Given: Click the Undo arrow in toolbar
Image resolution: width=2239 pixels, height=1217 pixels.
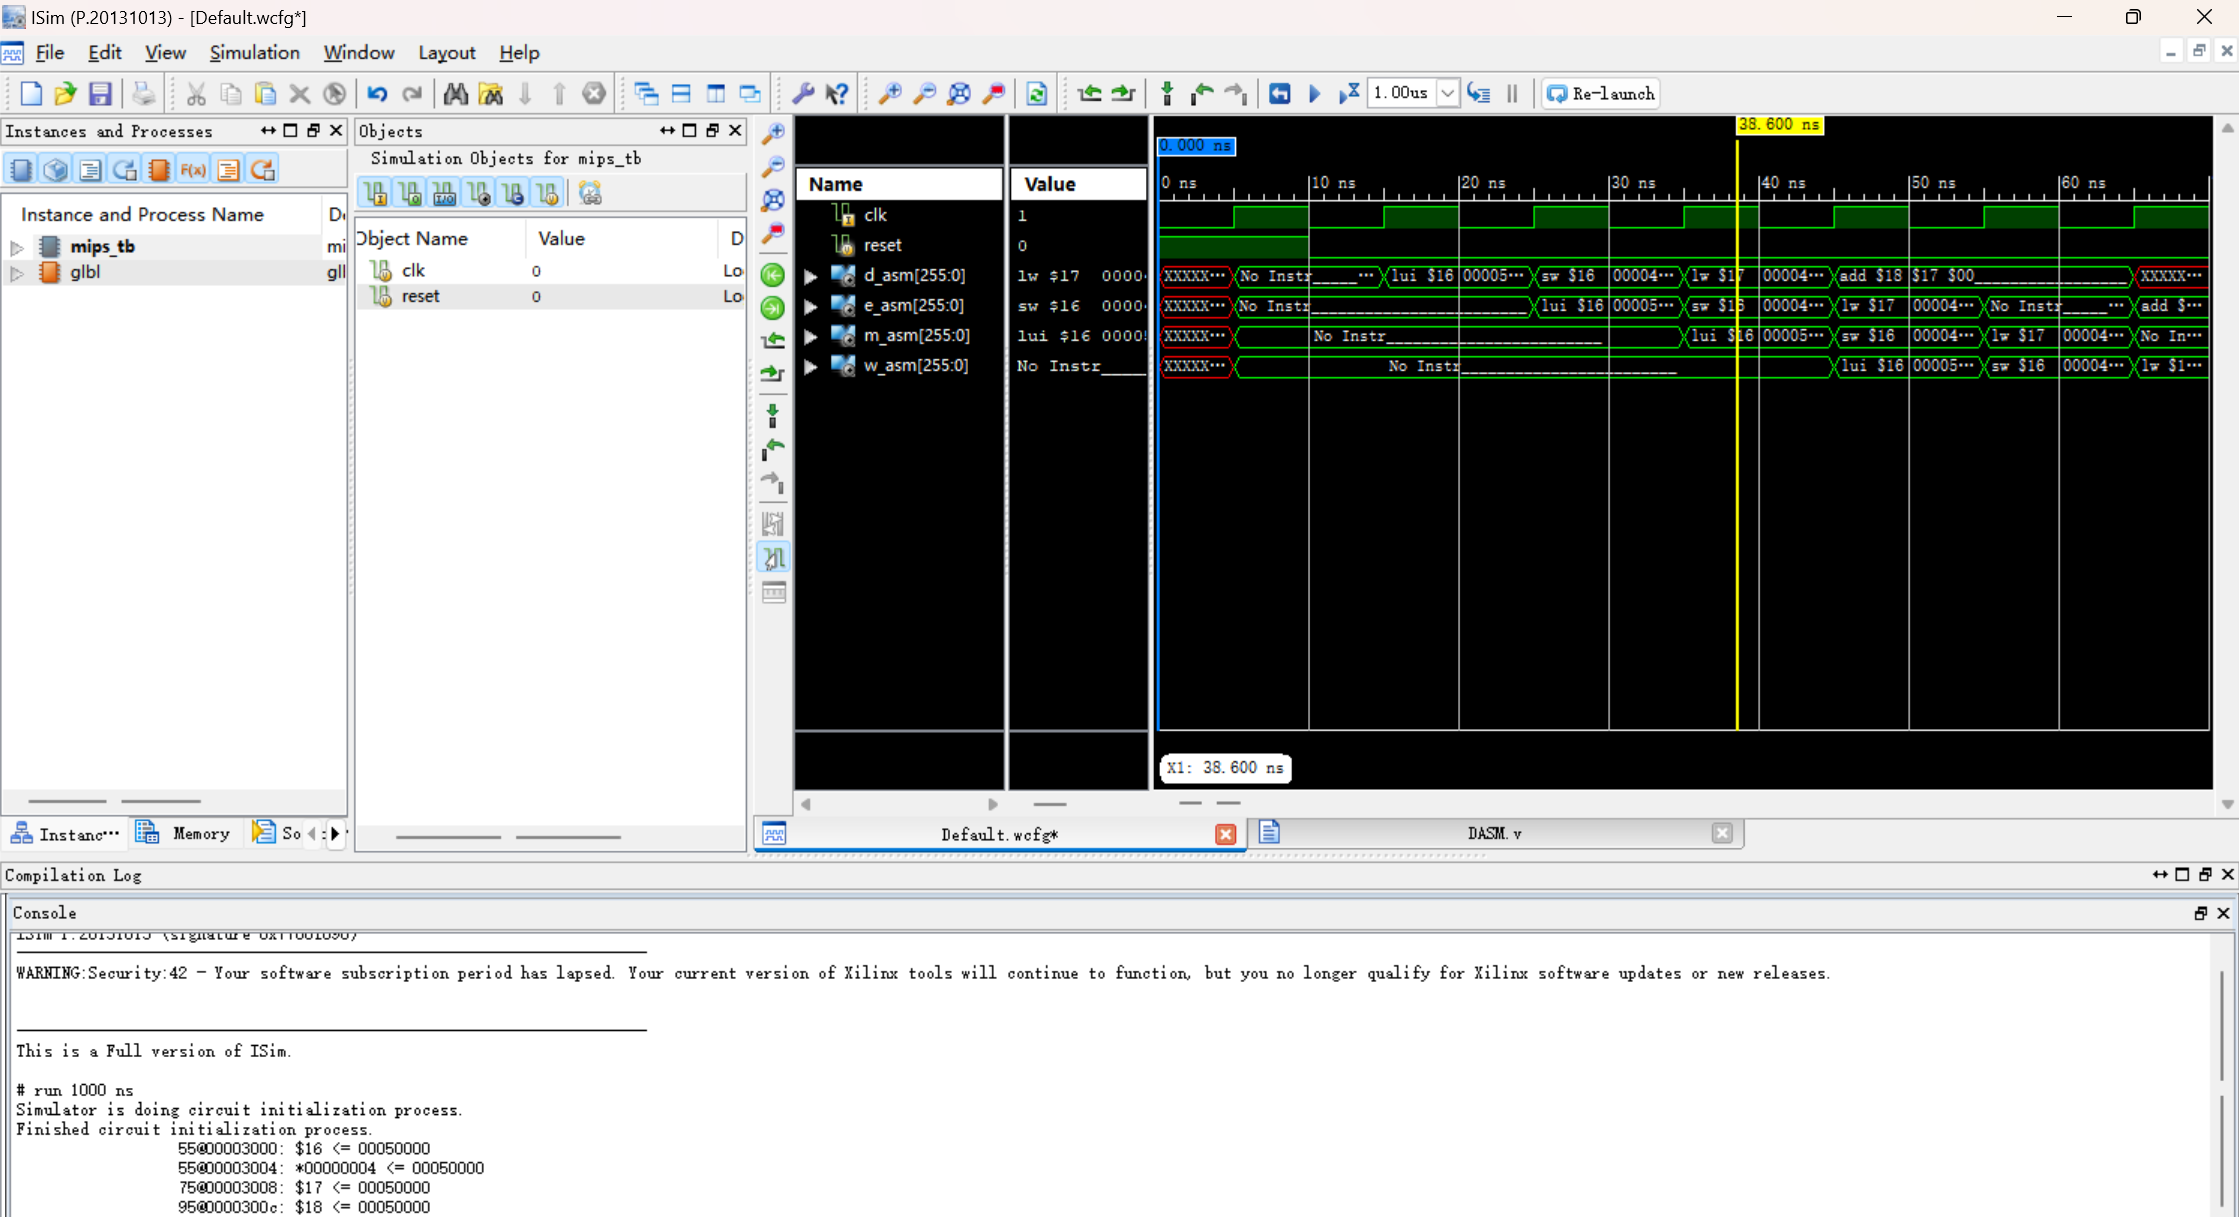Looking at the screenshot, I should pos(377,94).
